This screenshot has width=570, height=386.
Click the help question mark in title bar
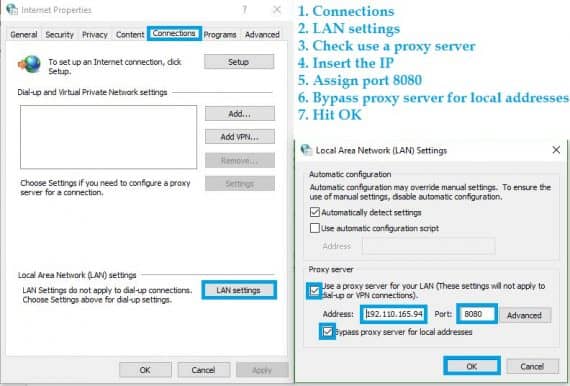(245, 9)
